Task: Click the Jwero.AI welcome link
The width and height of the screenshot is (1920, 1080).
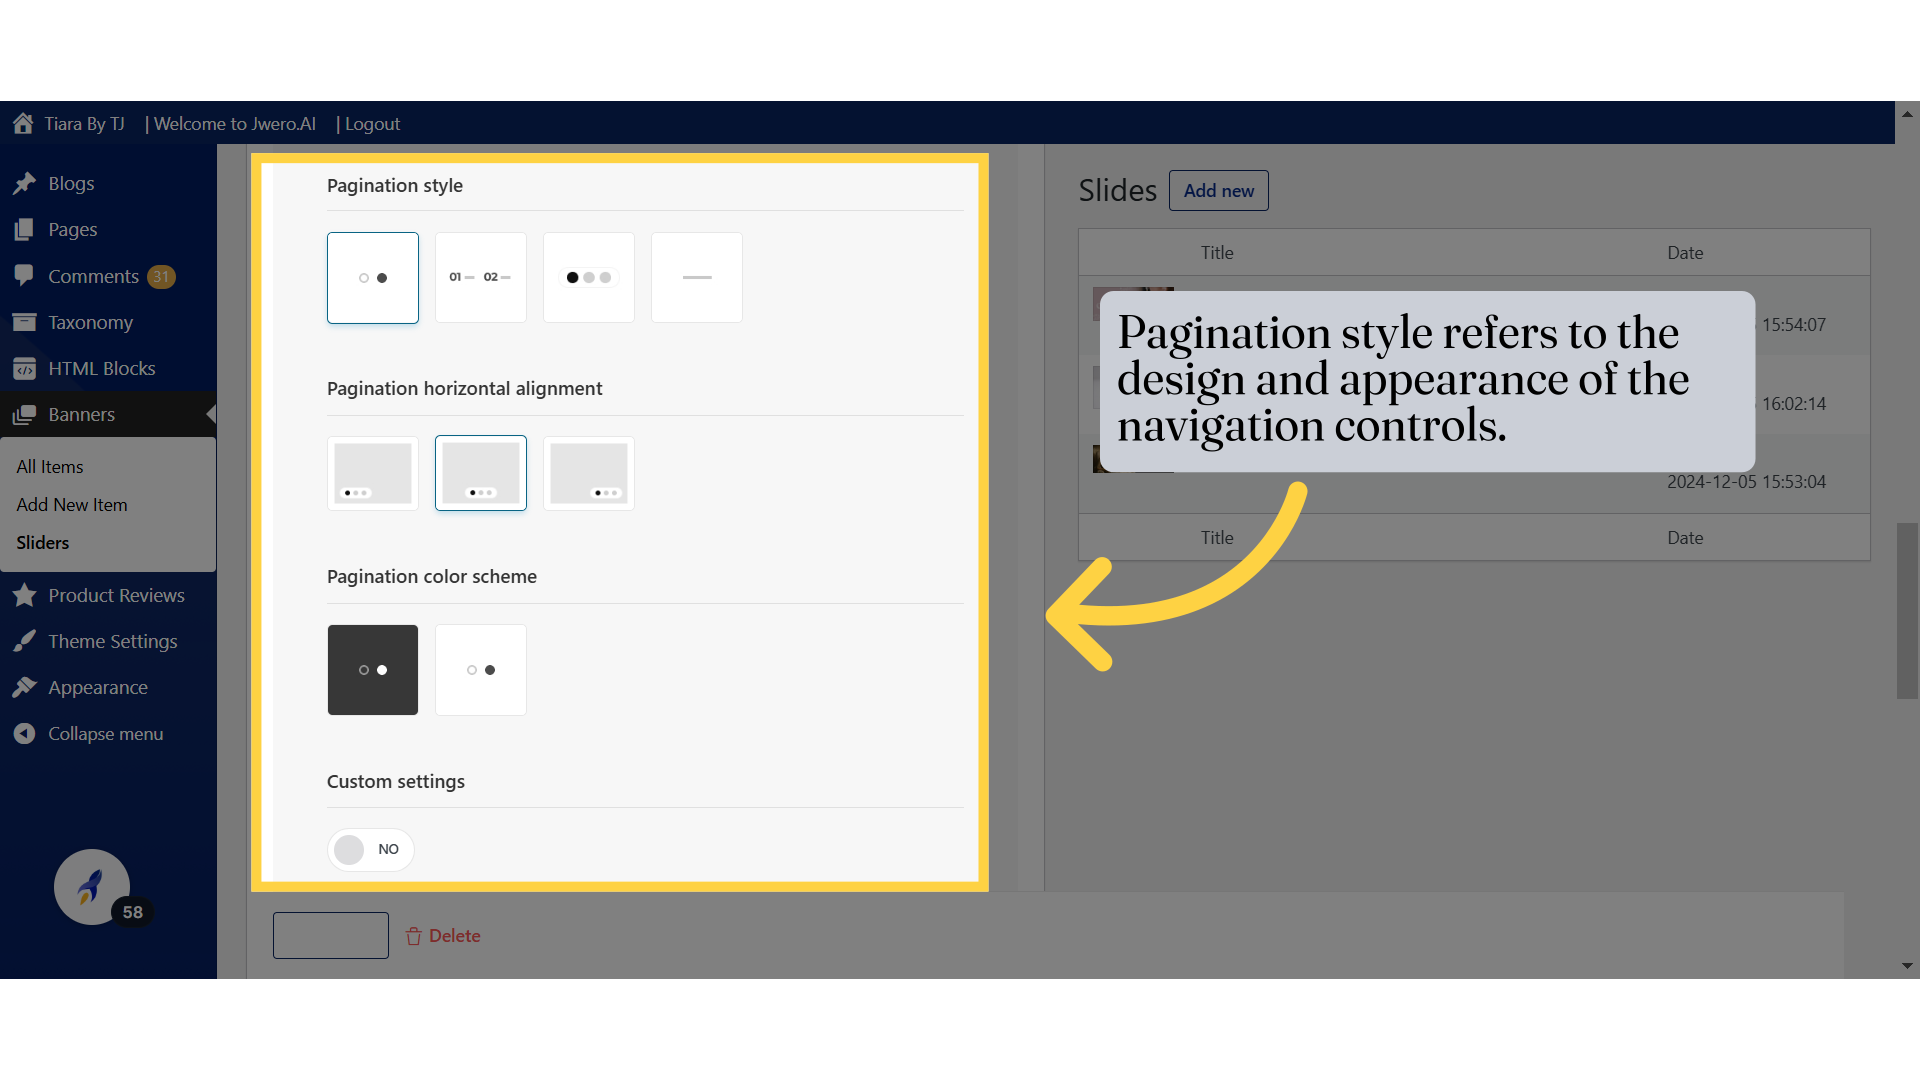Action: click(x=236, y=123)
